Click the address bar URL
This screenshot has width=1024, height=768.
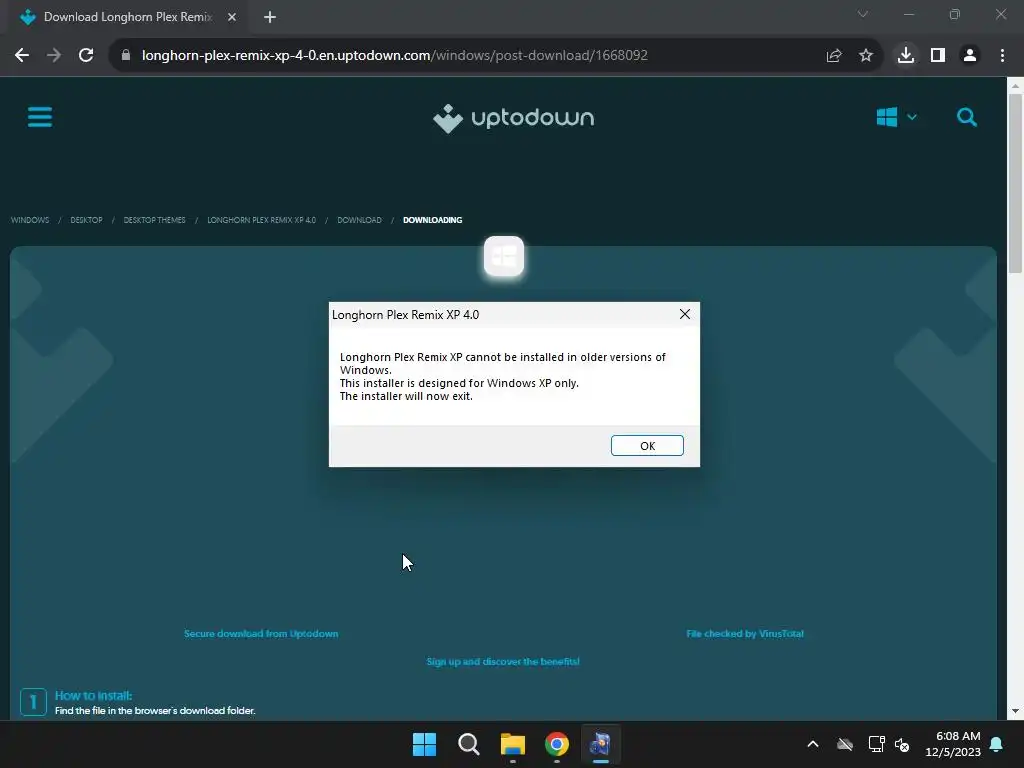[394, 55]
